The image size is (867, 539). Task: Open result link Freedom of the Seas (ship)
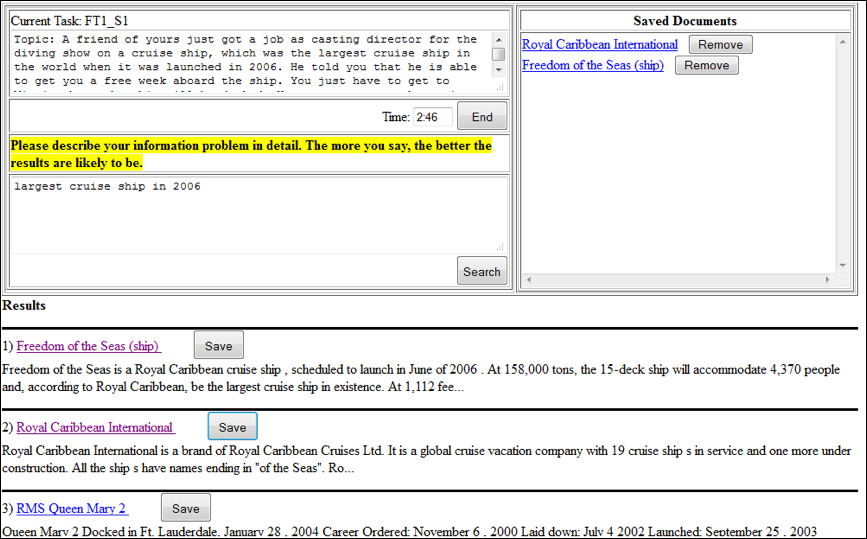click(x=88, y=346)
